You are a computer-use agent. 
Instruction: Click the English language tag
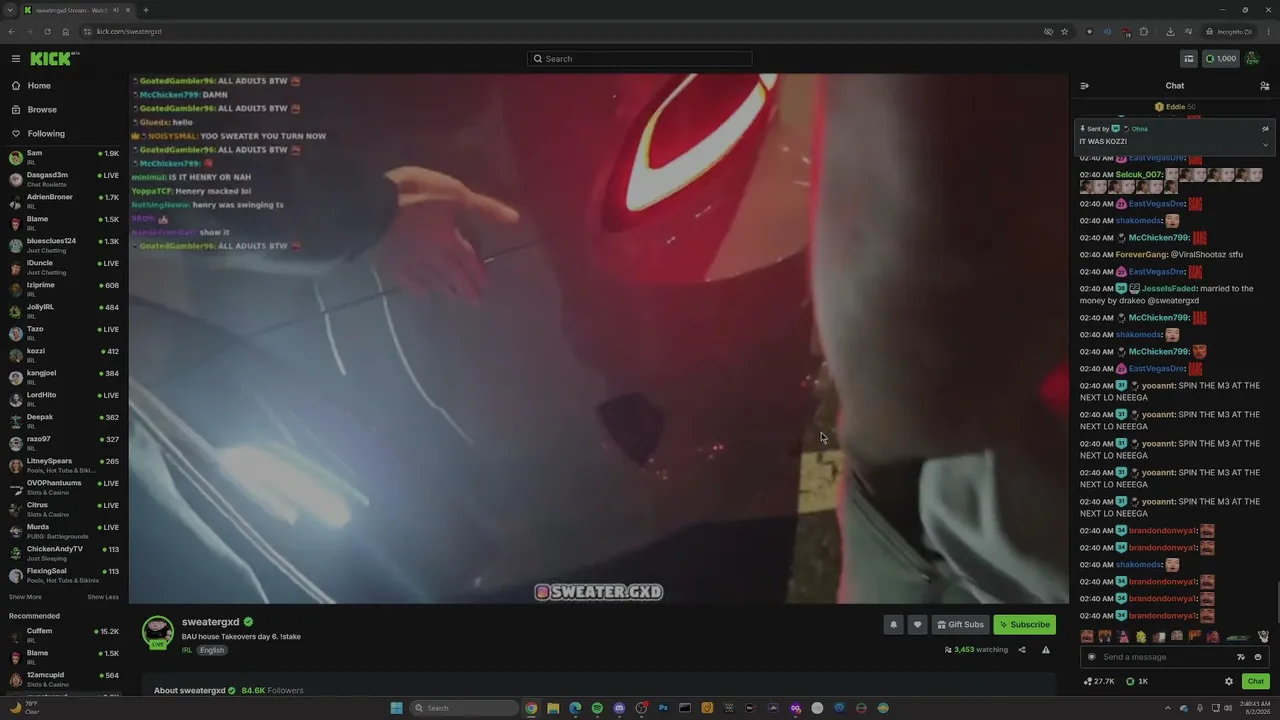(212, 650)
